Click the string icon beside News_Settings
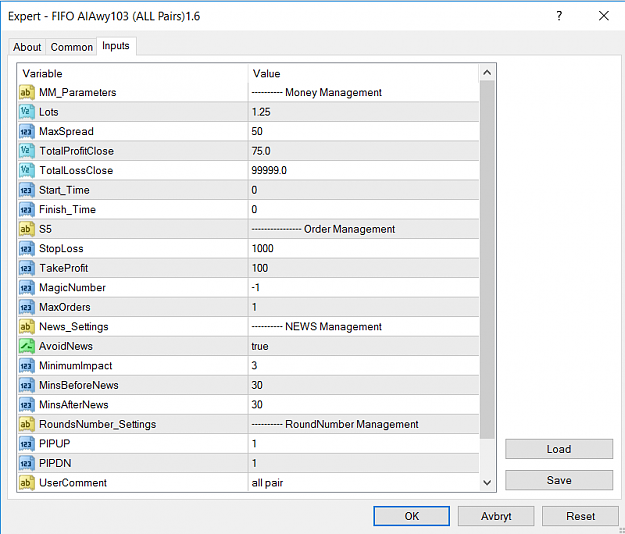 (x=26, y=327)
